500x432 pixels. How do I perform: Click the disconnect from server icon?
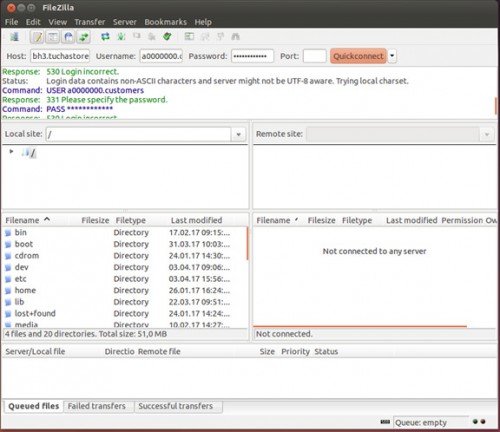[152, 37]
